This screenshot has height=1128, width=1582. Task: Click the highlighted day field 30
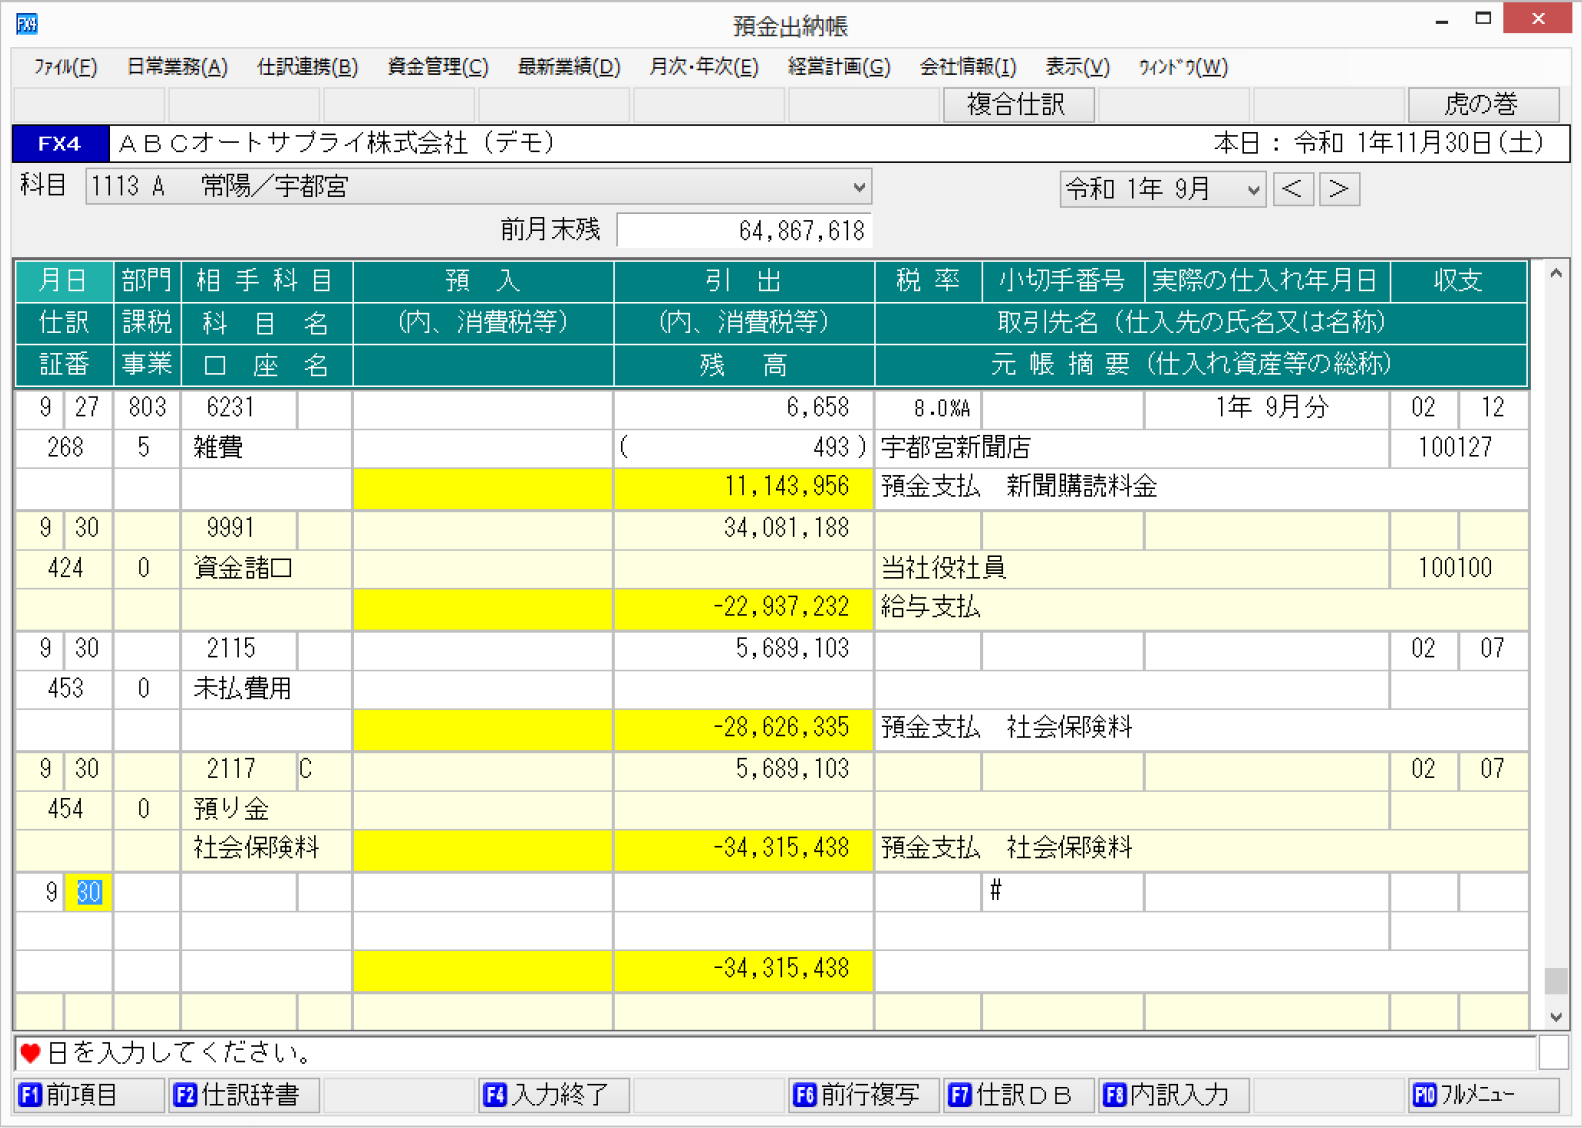(88, 892)
